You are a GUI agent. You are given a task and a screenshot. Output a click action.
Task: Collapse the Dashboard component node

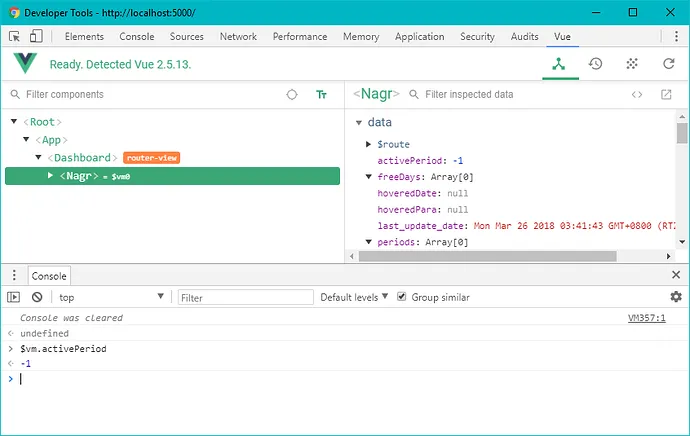coord(39,157)
